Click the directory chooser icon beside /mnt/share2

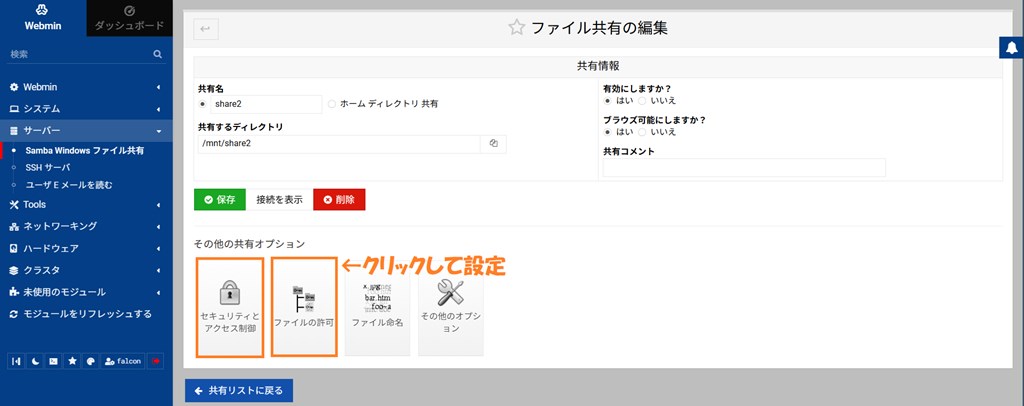[494, 144]
